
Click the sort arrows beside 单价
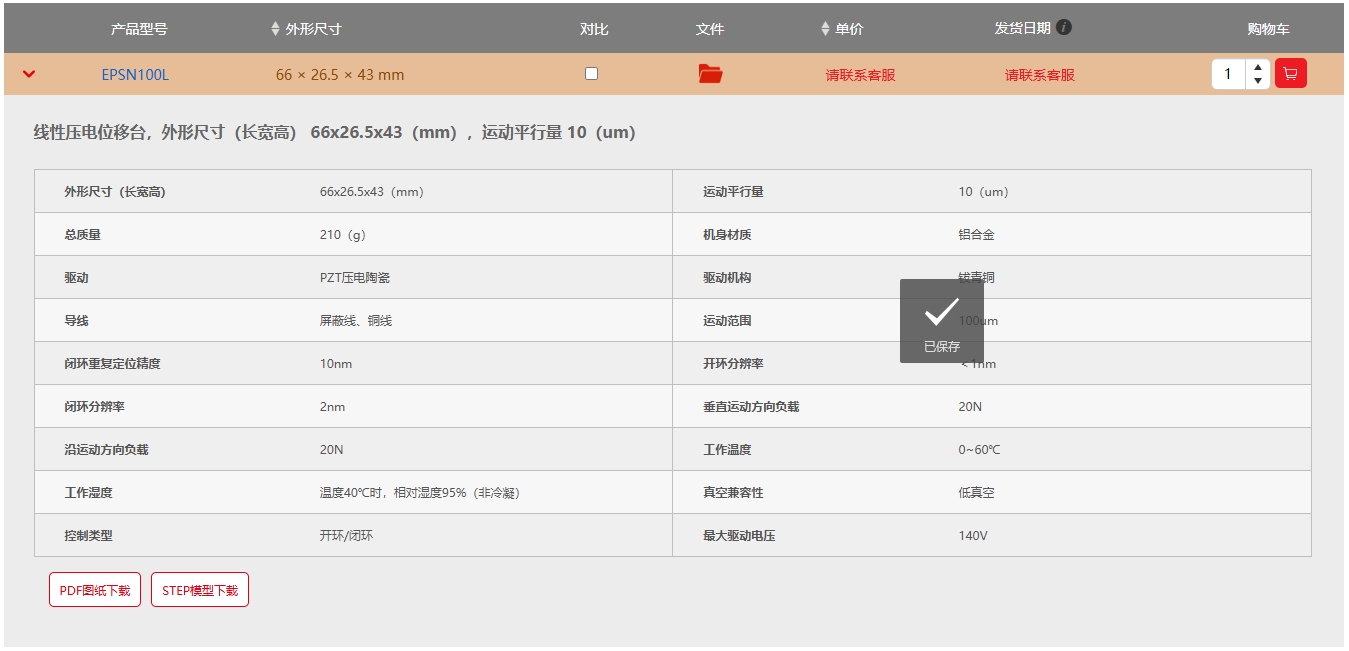tap(825, 29)
